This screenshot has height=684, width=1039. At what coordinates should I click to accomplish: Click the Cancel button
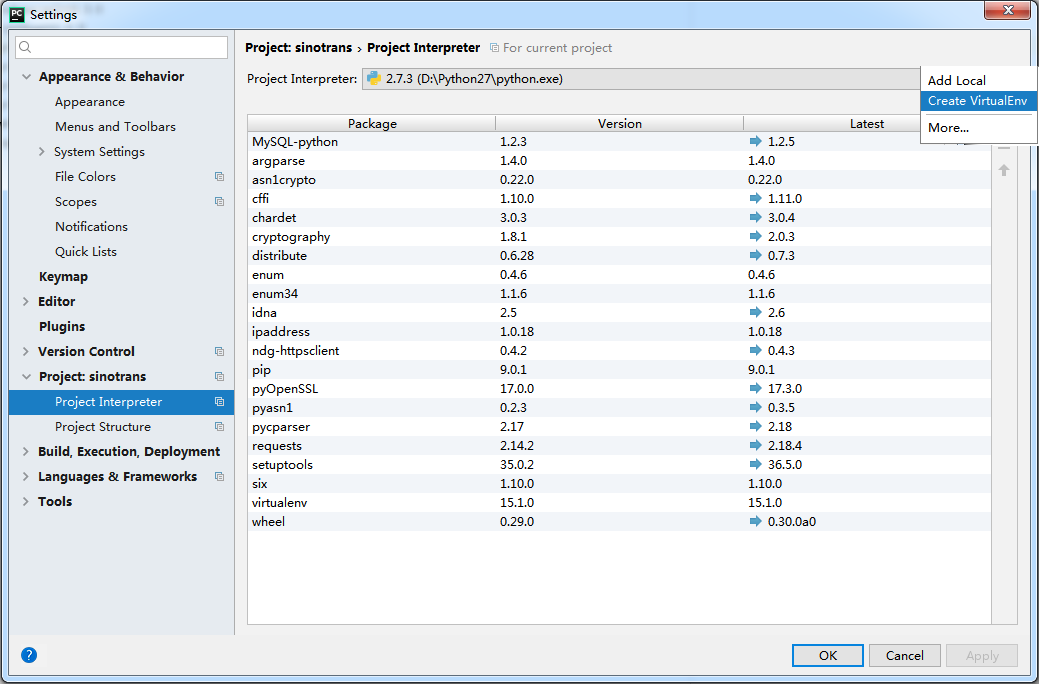904,656
